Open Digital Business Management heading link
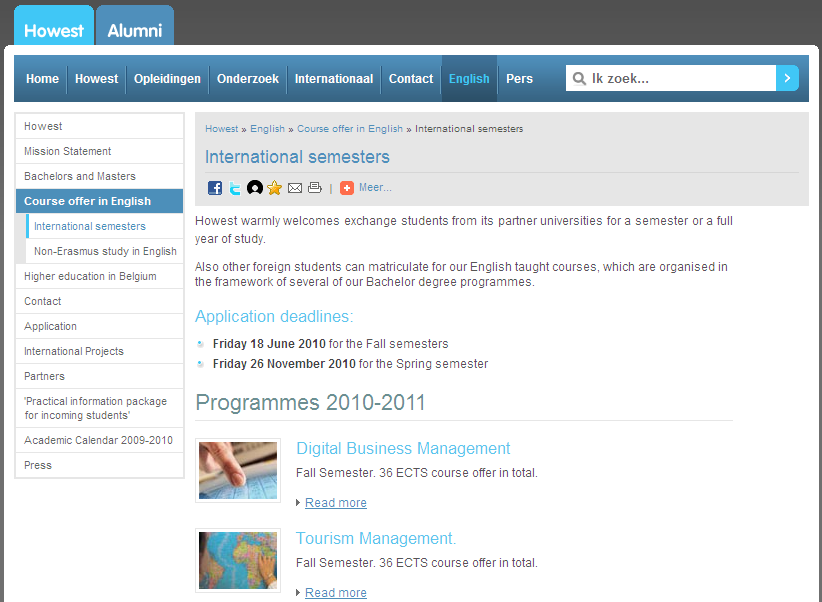The image size is (822, 602). click(x=403, y=448)
